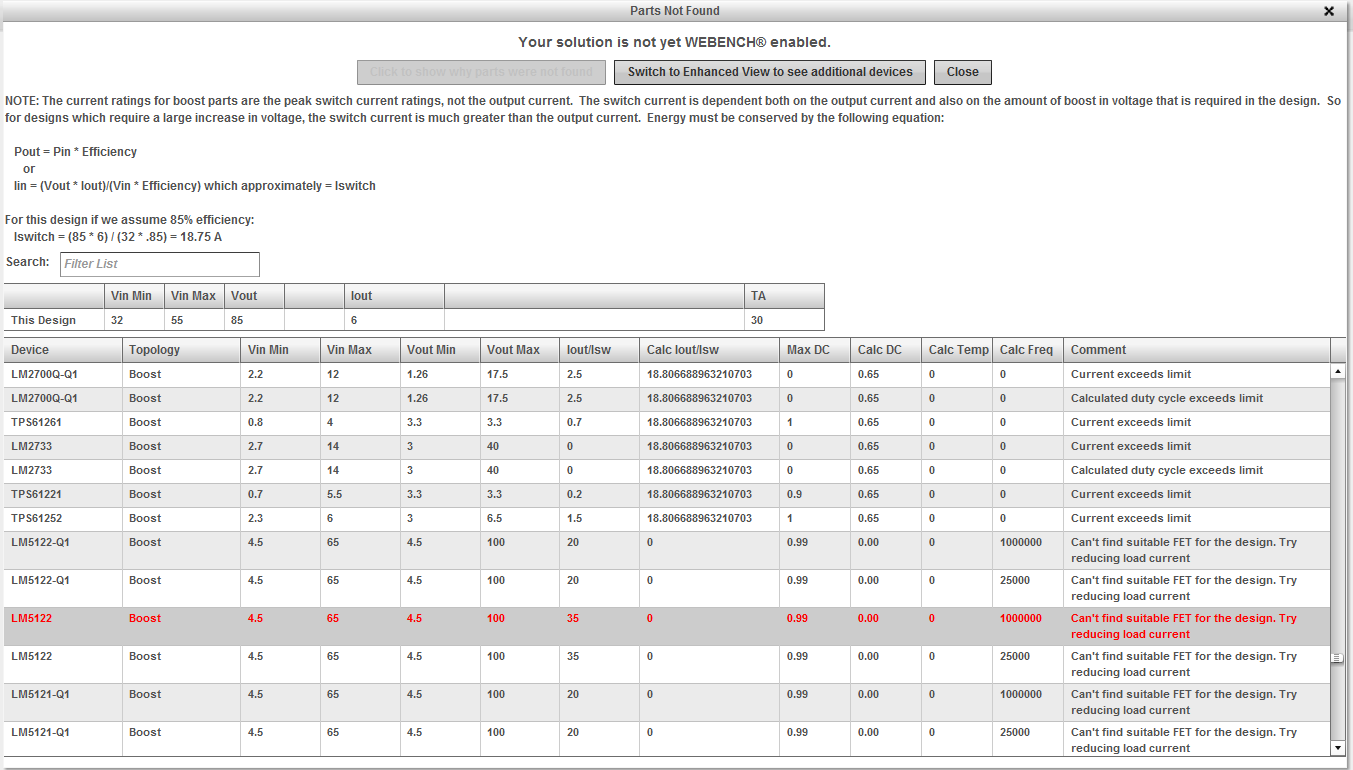Select the TPS61221 device row
Screen dimensions: 1353x770
click(667, 494)
